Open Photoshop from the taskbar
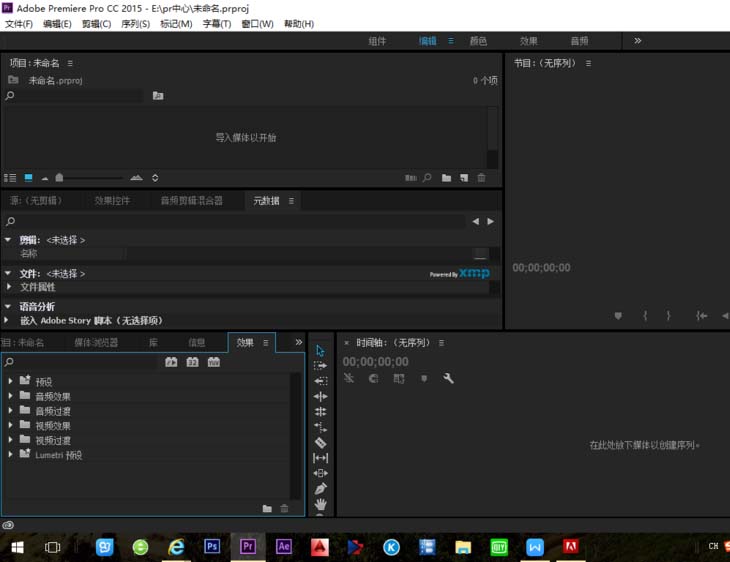Screen dimensions: 730x562 (212, 546)
